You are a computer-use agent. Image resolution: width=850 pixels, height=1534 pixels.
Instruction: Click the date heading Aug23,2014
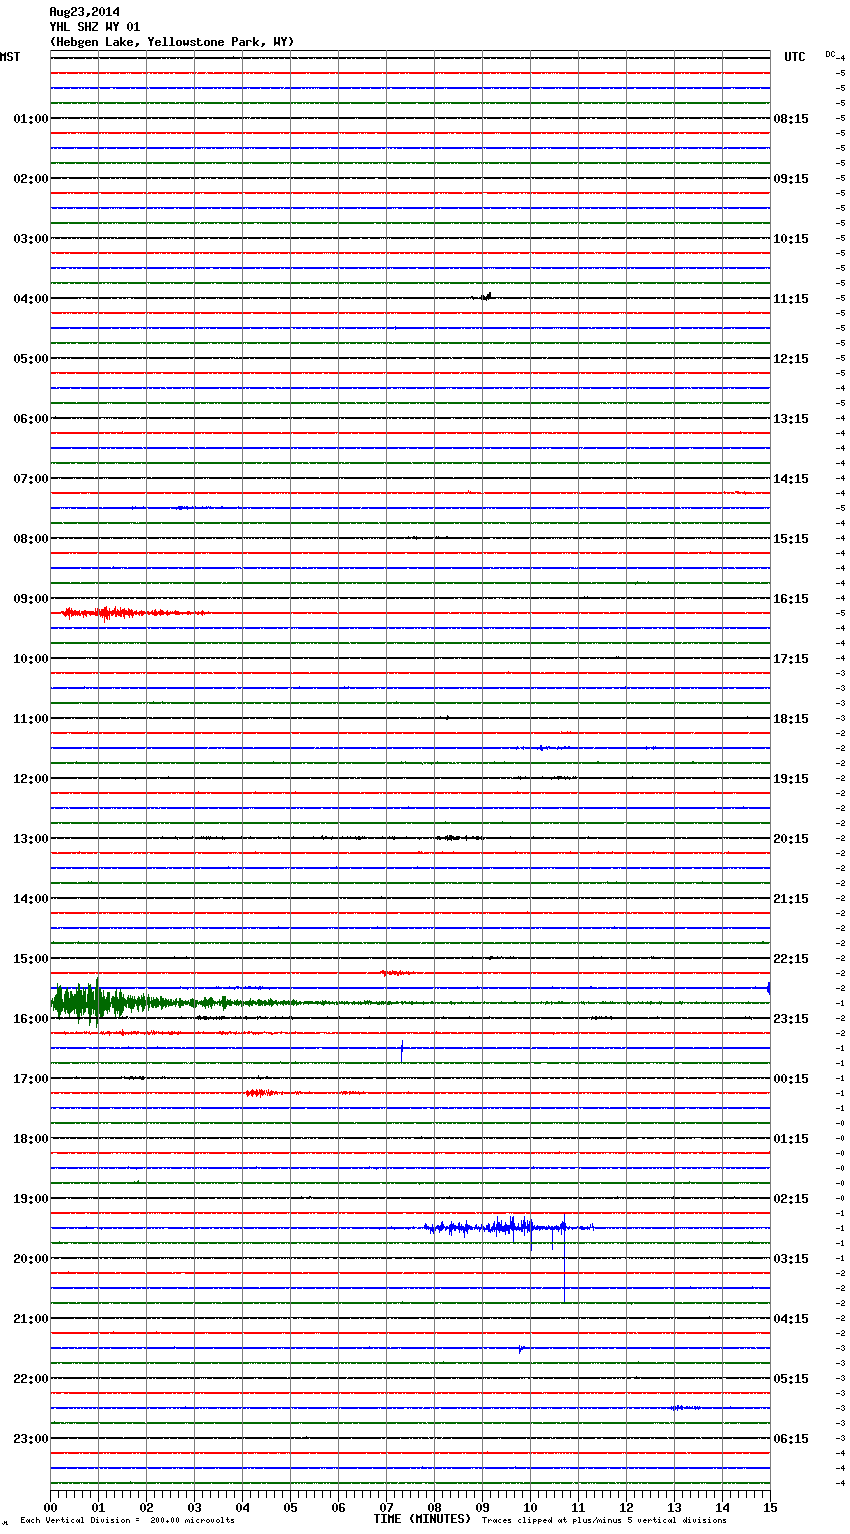tap(84, 12)
